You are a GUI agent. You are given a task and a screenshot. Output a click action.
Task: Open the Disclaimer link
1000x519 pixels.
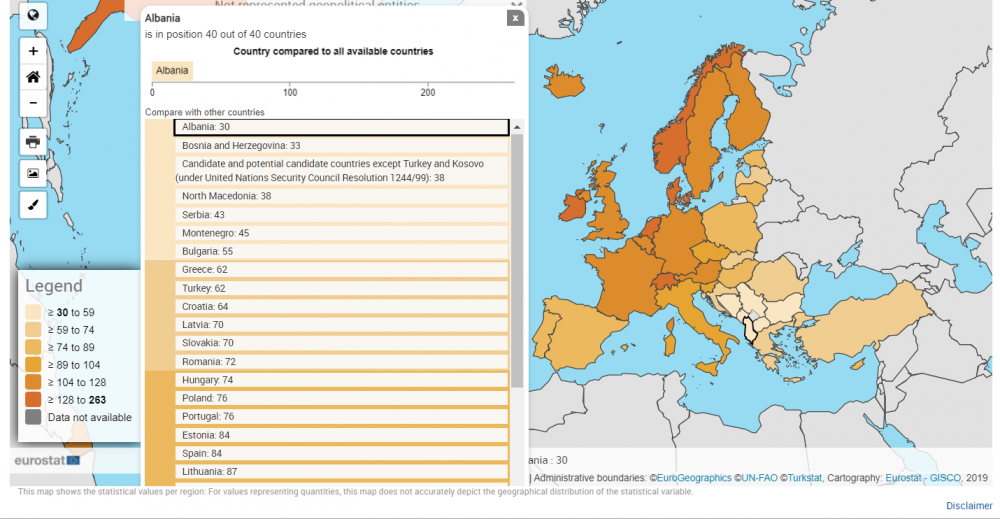969,506
